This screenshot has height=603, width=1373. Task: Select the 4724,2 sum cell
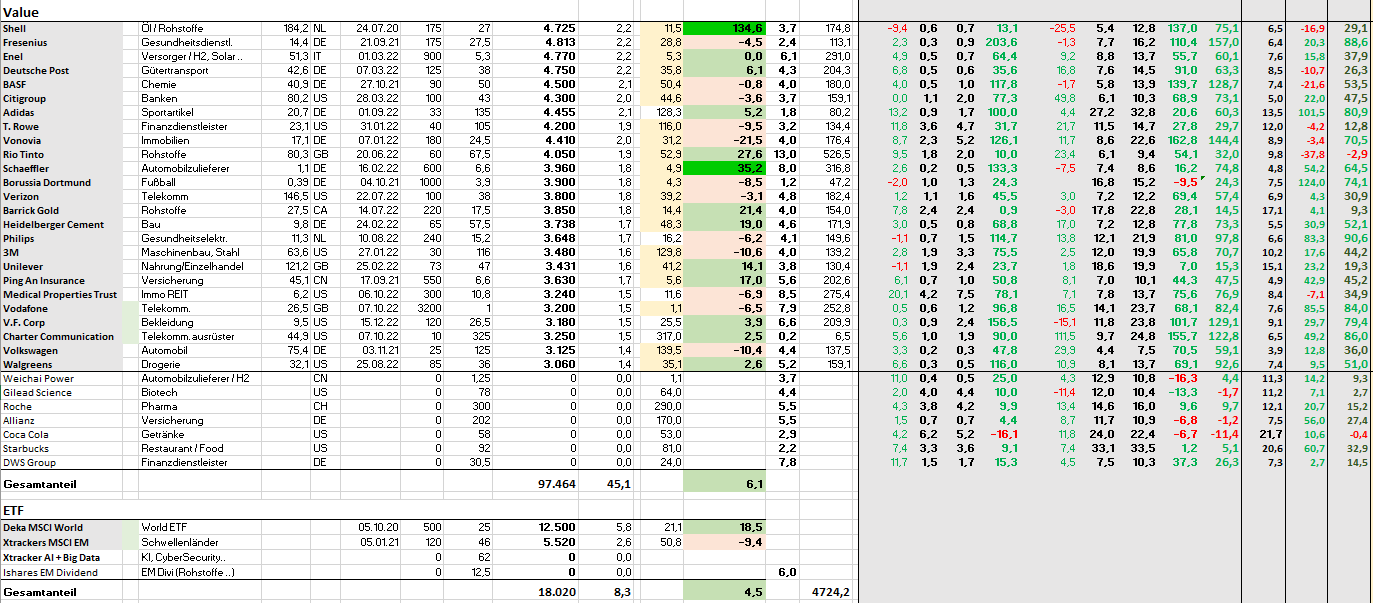click(826, 592)
